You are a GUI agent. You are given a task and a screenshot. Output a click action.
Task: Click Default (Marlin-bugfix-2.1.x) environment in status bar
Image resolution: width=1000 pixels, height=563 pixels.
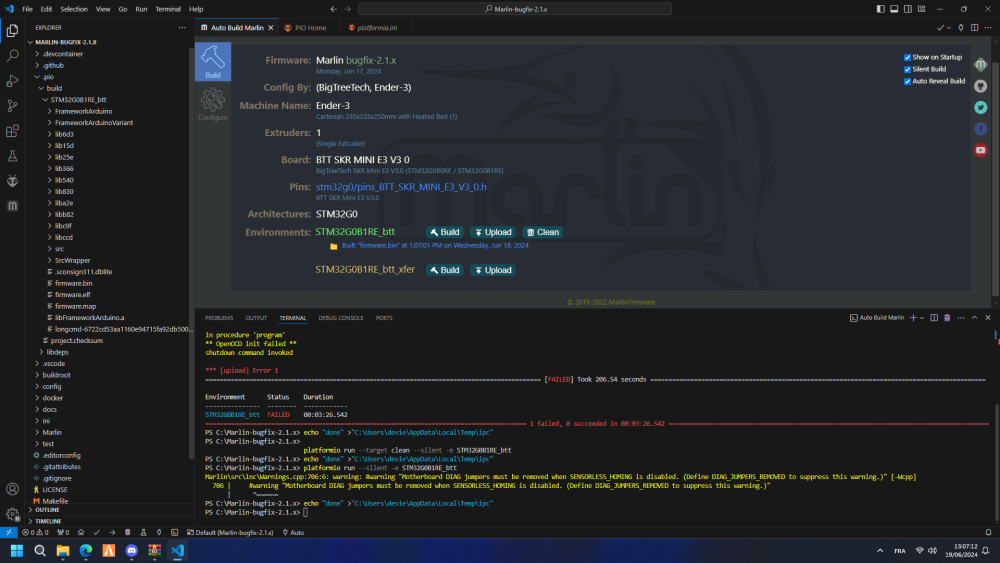click(230, 532)
